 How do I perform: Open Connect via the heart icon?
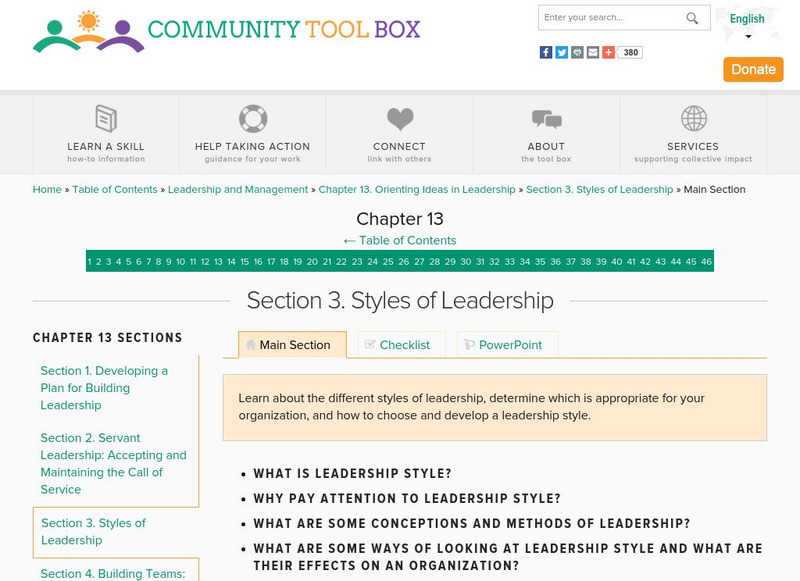pos(400,118)
